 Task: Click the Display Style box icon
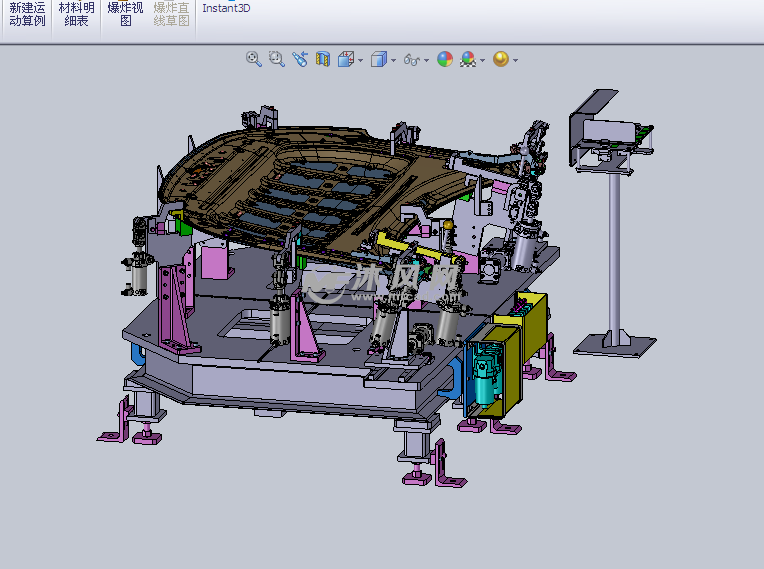(379, 60)
